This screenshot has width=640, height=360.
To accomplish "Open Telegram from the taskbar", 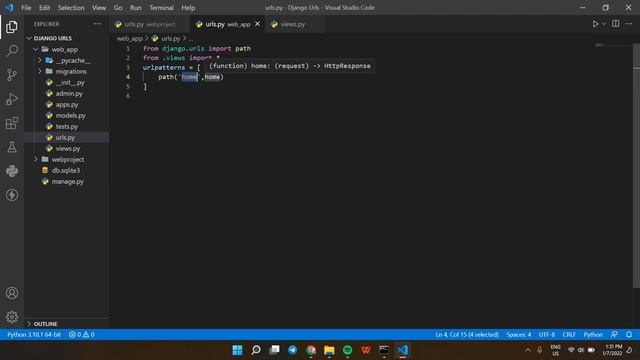I will (x=293, y=350).
